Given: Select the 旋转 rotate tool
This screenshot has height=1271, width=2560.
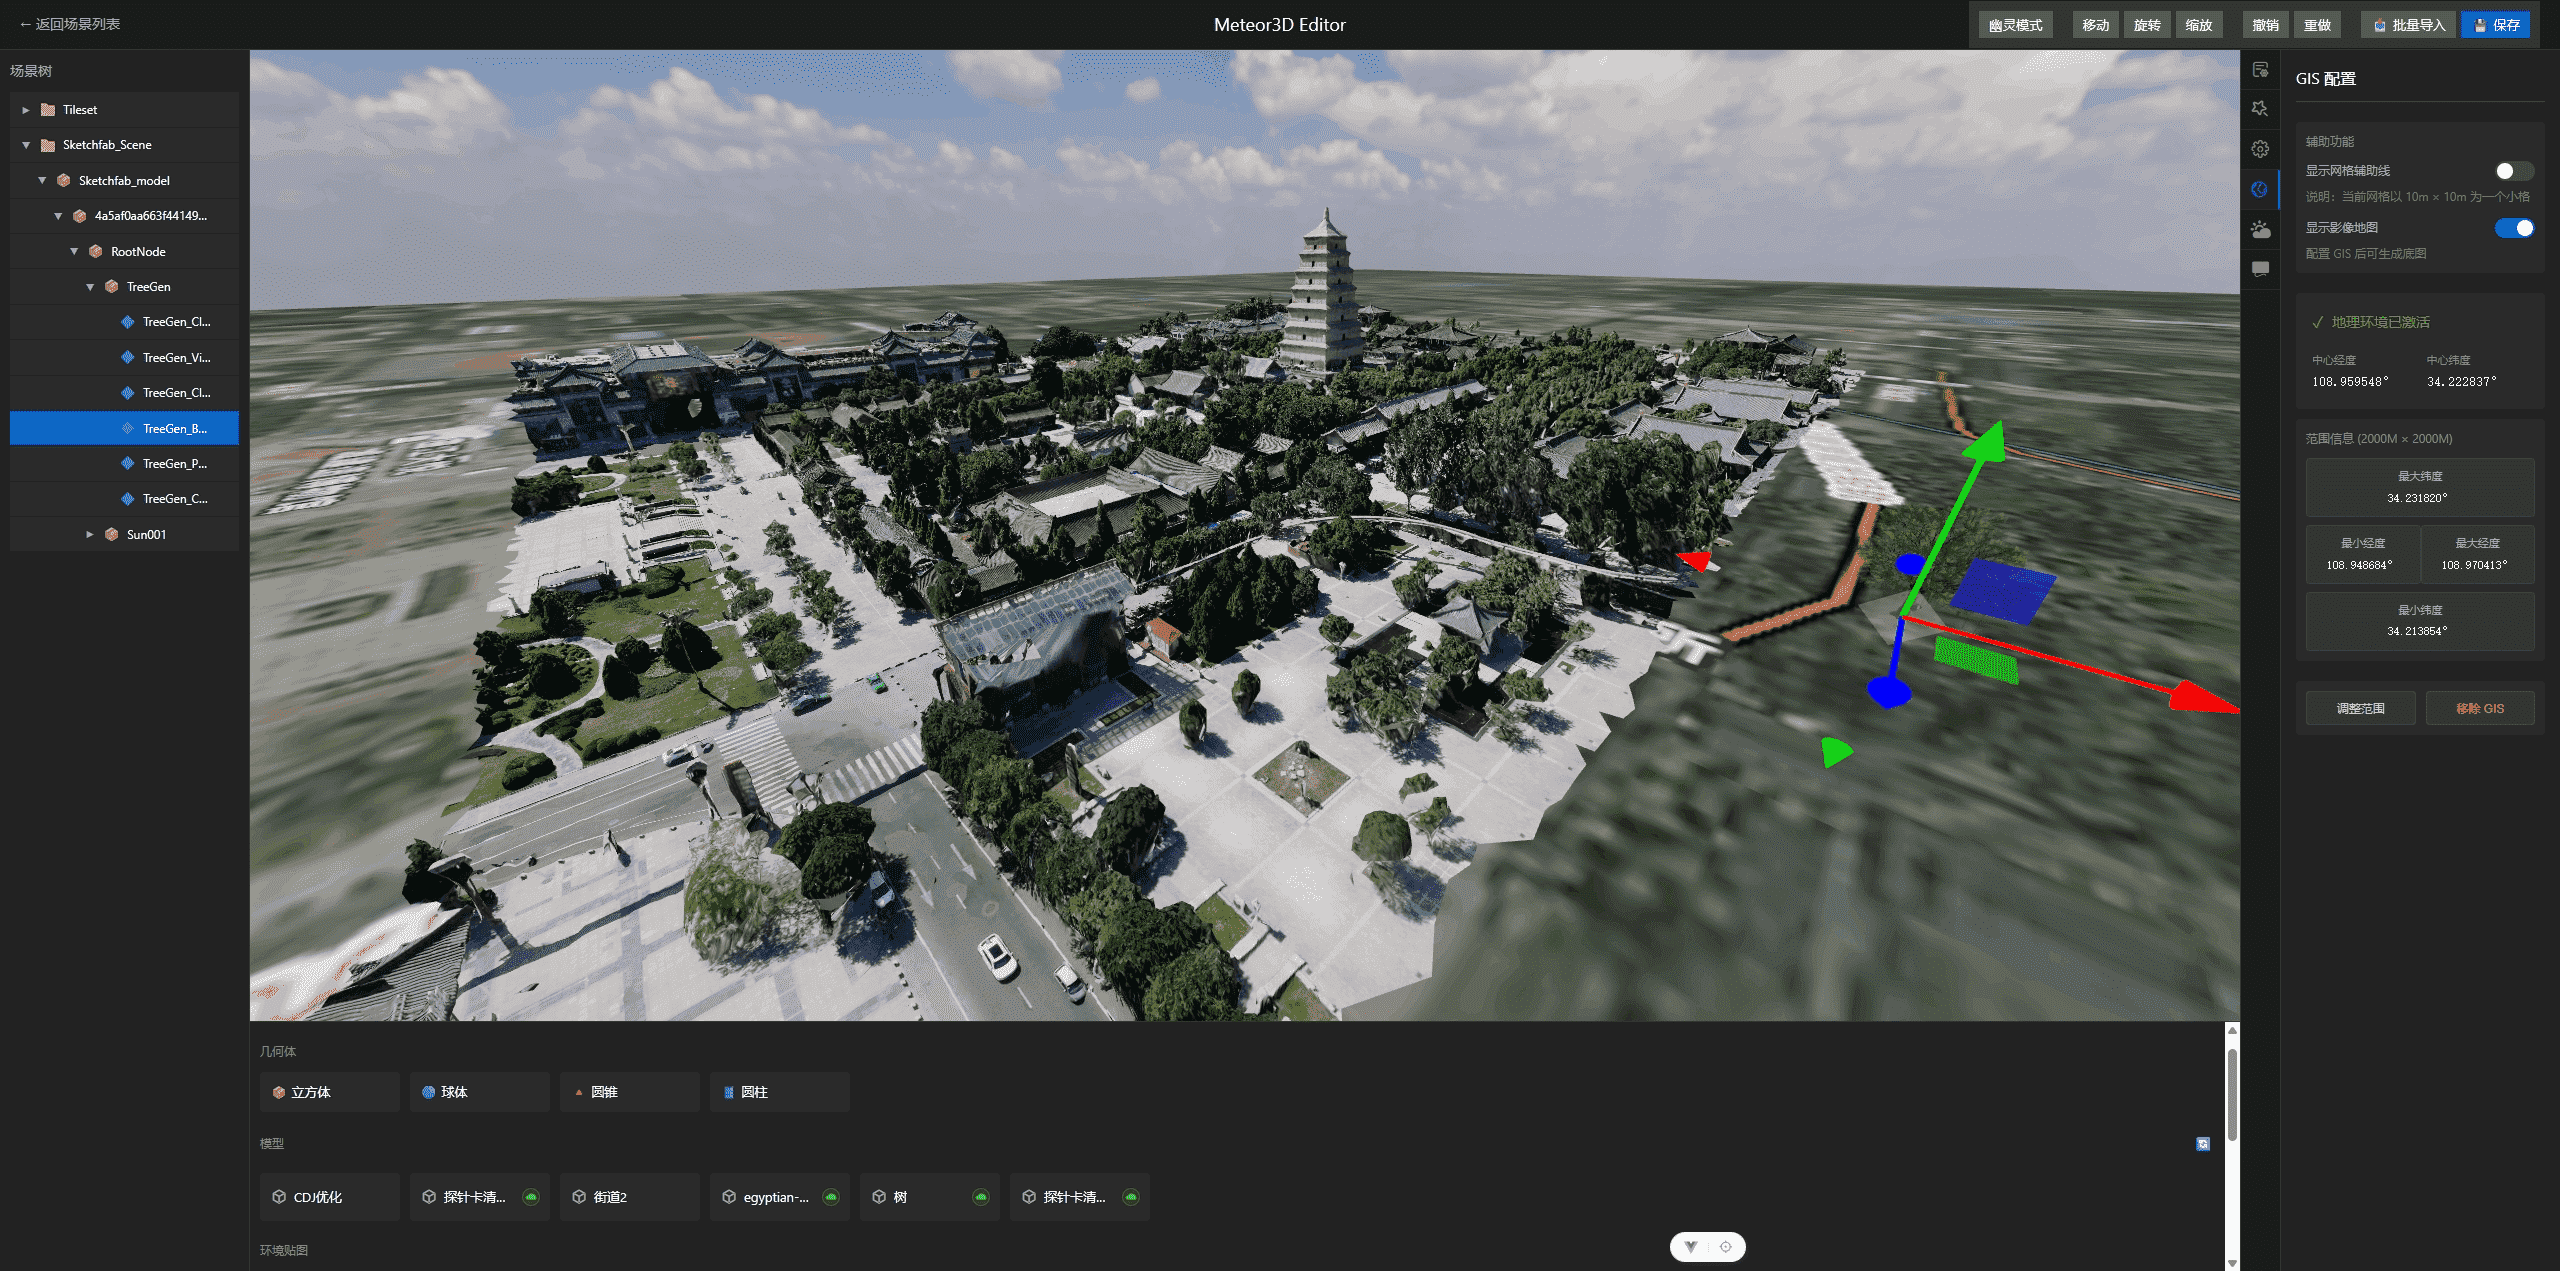Looking at the screenshot, I should click(2147, 25).
